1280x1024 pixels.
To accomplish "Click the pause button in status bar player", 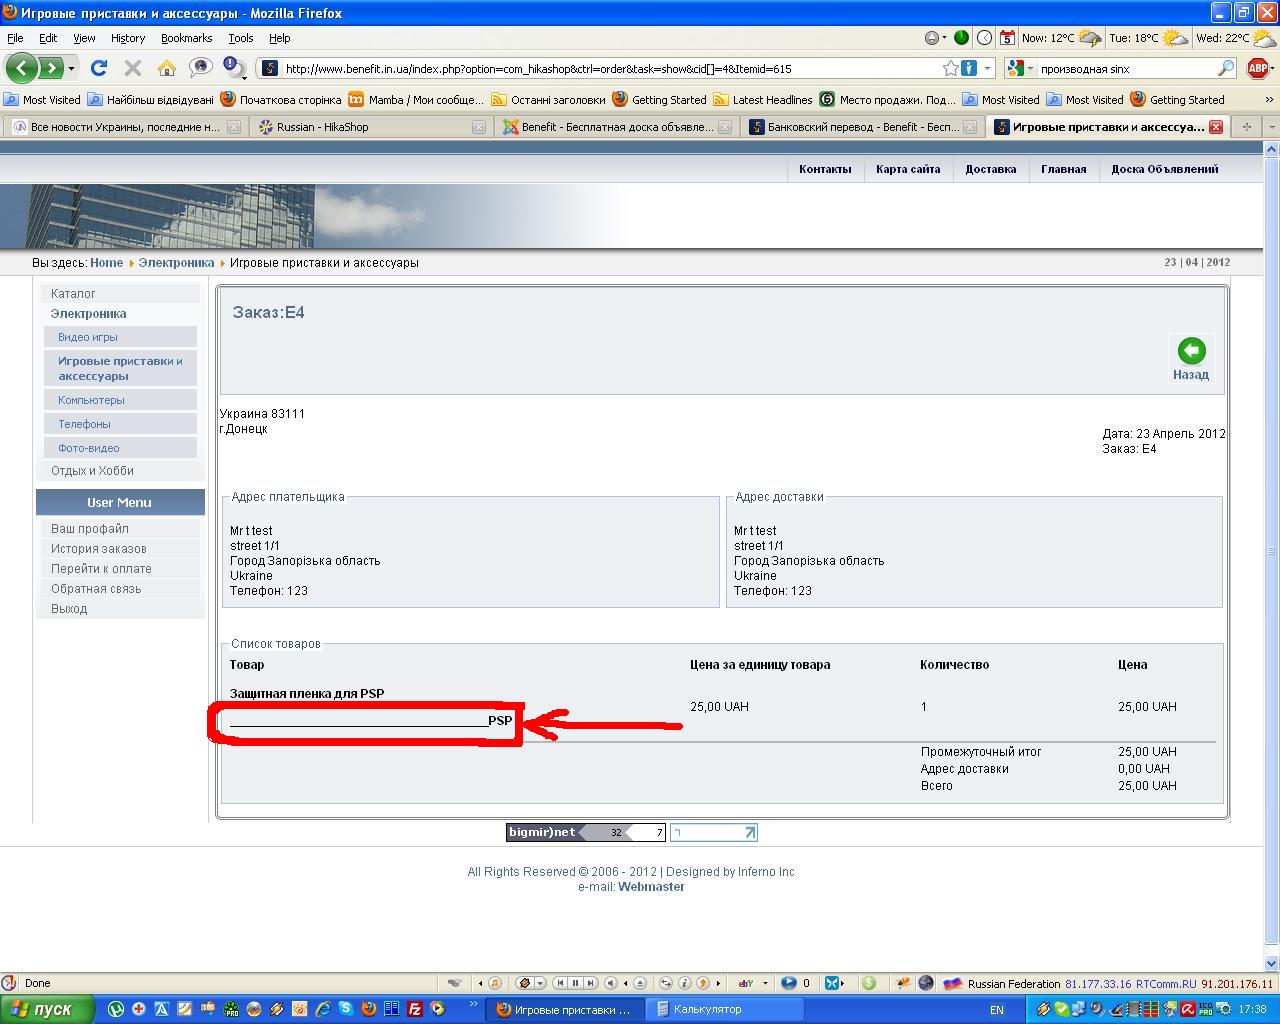I will click(575, 983).
